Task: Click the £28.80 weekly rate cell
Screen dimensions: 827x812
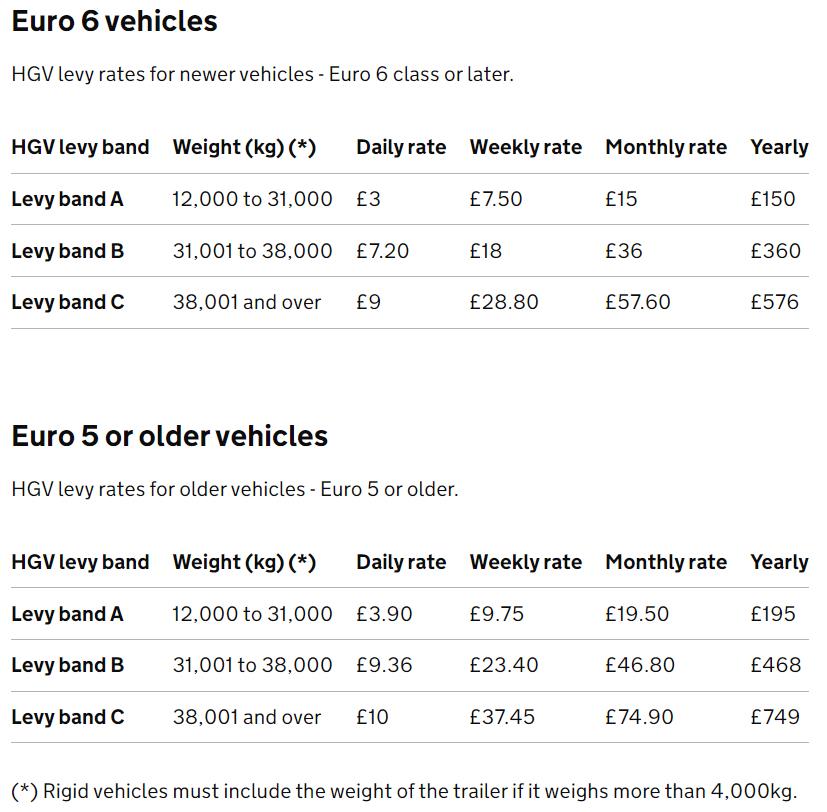Action: point(504,302)
